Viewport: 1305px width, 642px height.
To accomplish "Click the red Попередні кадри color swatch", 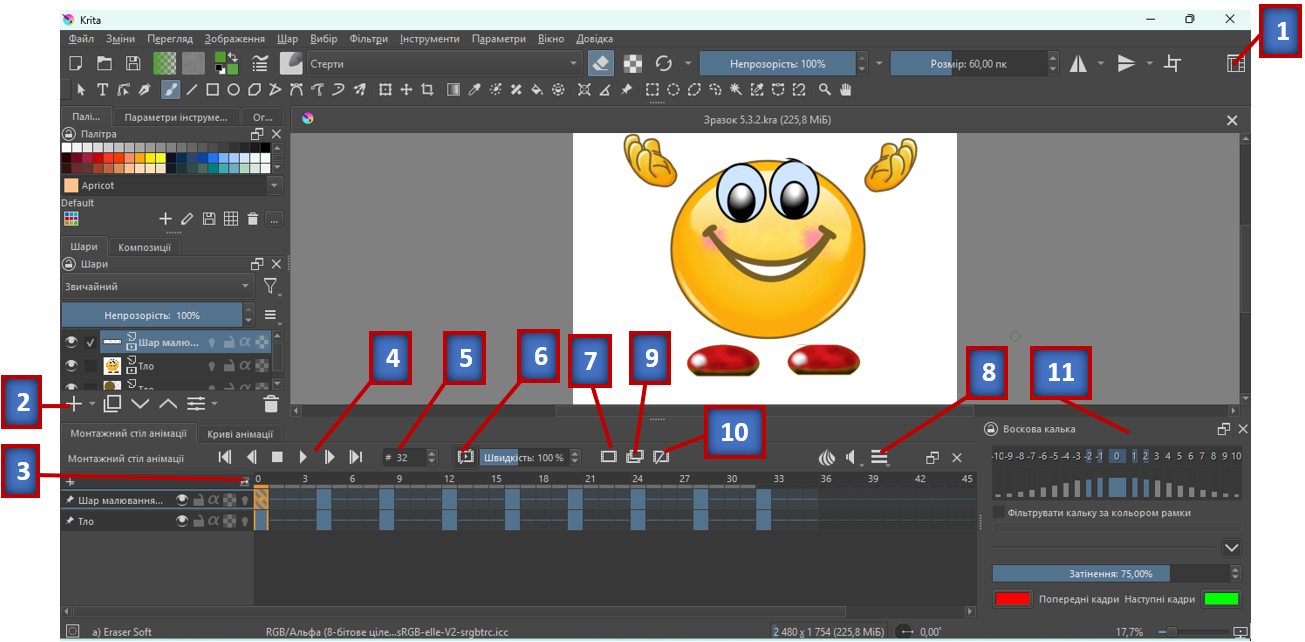I will tap(1012, 599).
